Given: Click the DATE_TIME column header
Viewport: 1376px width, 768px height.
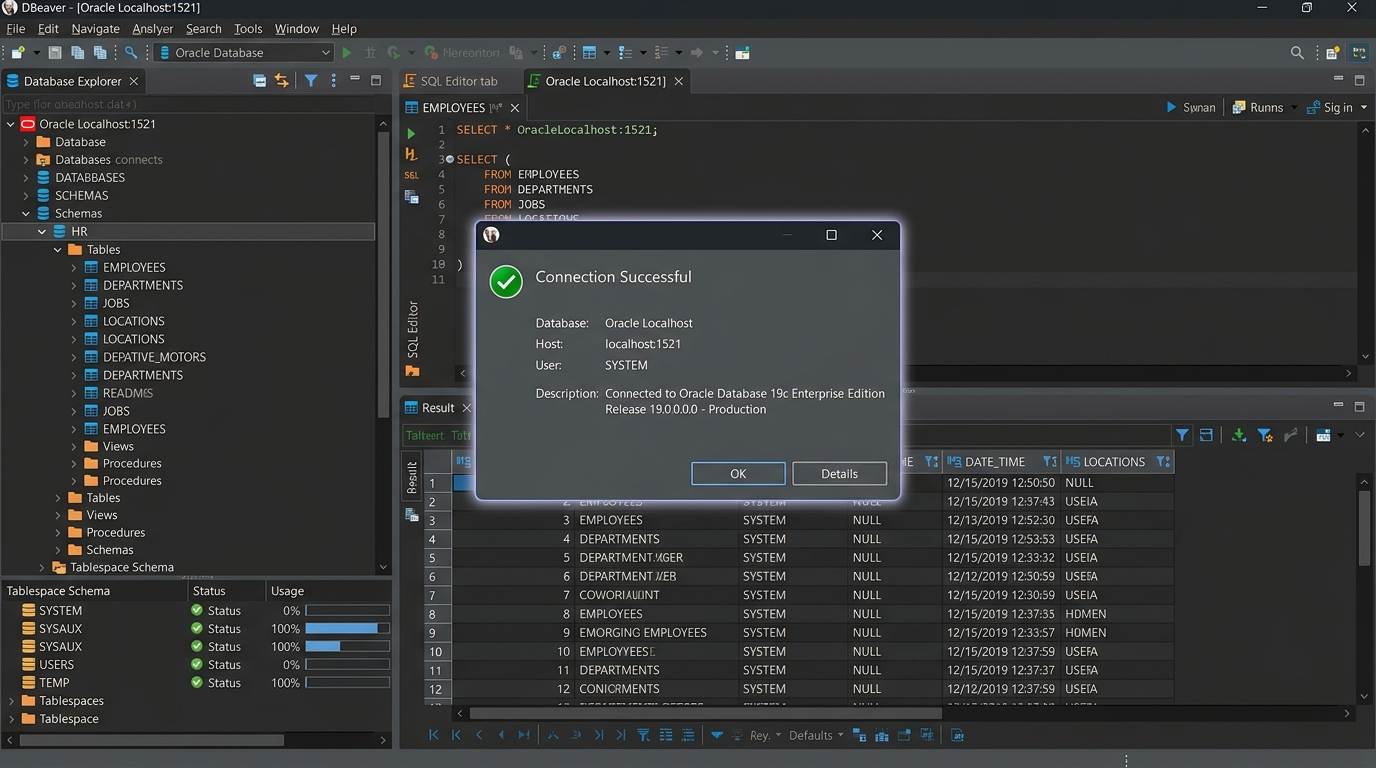Looking at the screenshot, I should [x=1001, y=462].
